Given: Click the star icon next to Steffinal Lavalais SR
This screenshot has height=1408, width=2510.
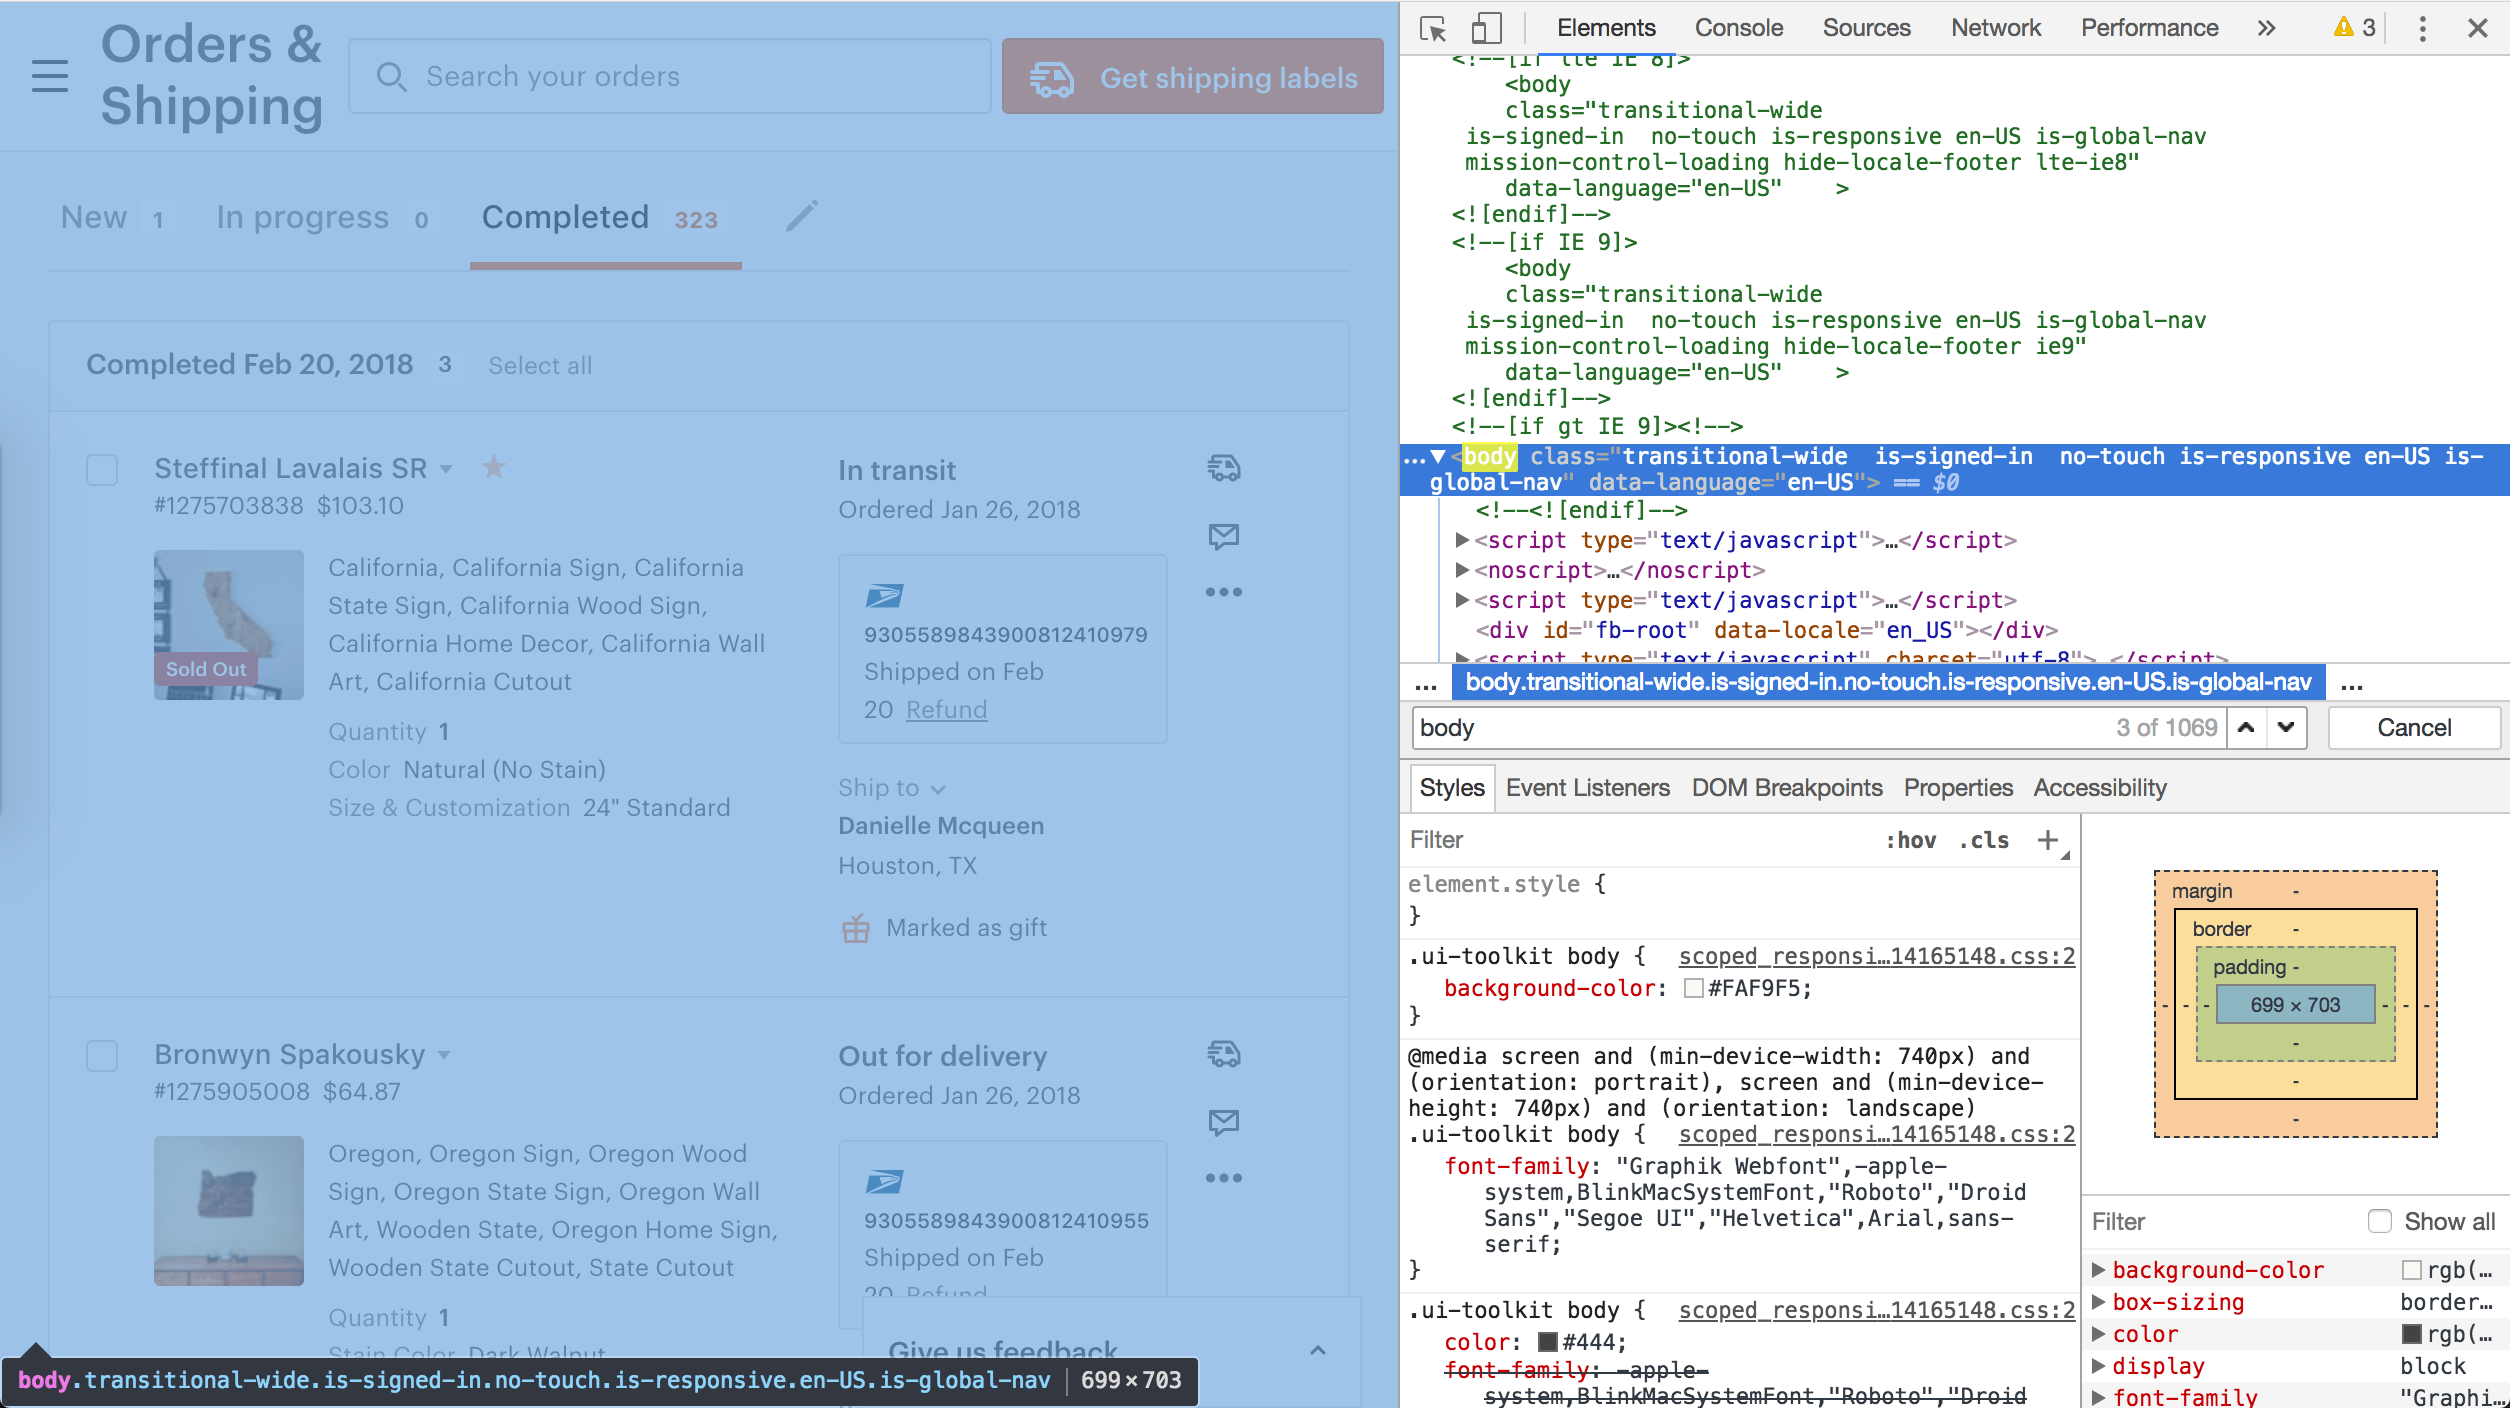Looking at the screenshot, I should [494, 467].
